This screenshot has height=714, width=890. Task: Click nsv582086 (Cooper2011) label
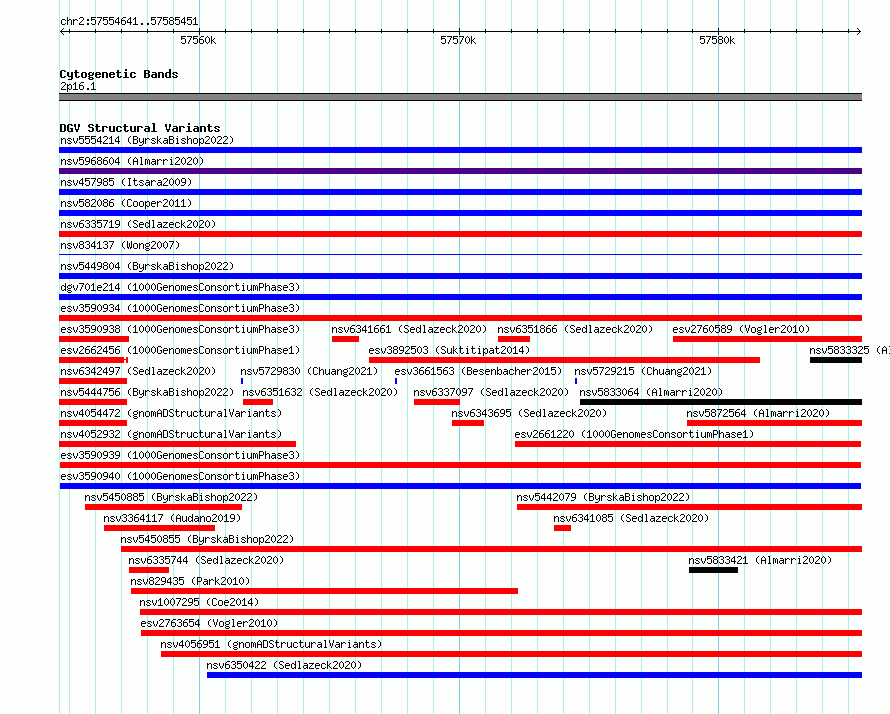tap(126, 203)
